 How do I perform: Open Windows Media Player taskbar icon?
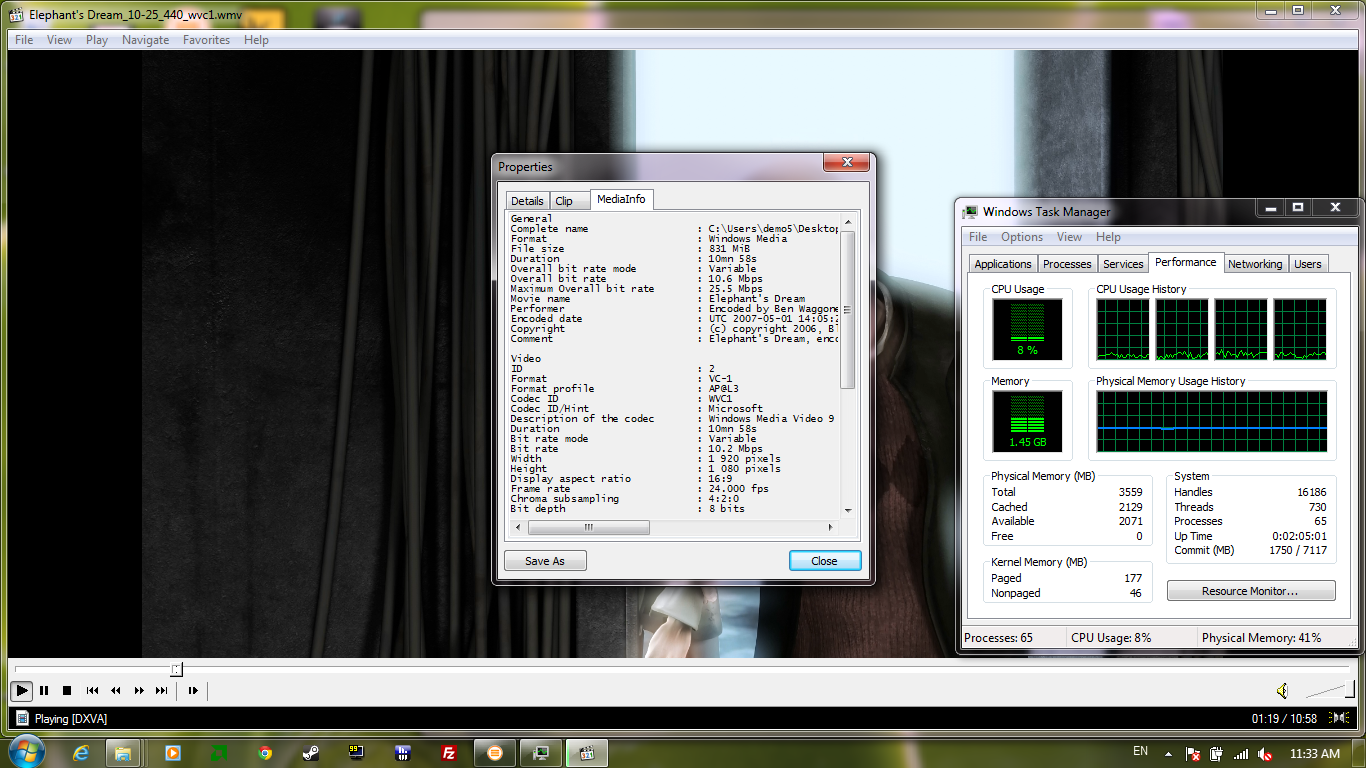[x=173, y=752]
